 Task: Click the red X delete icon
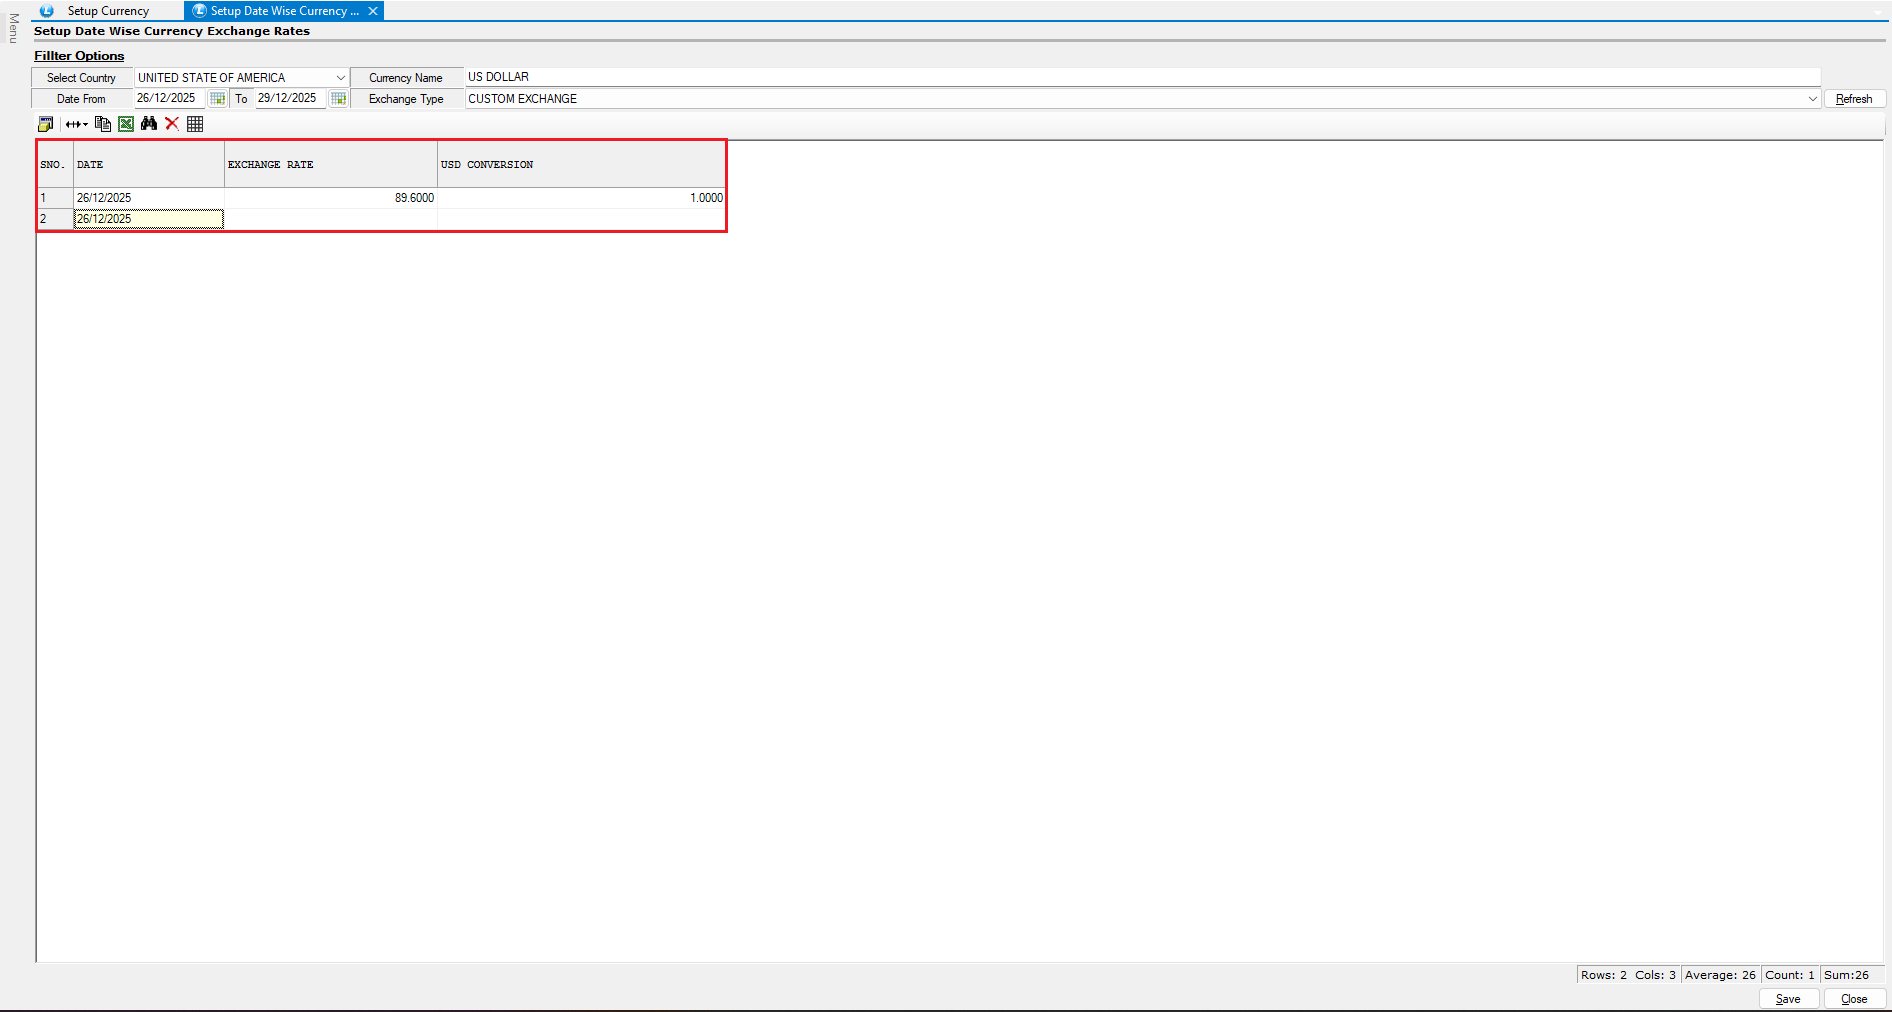coord(172,124)
